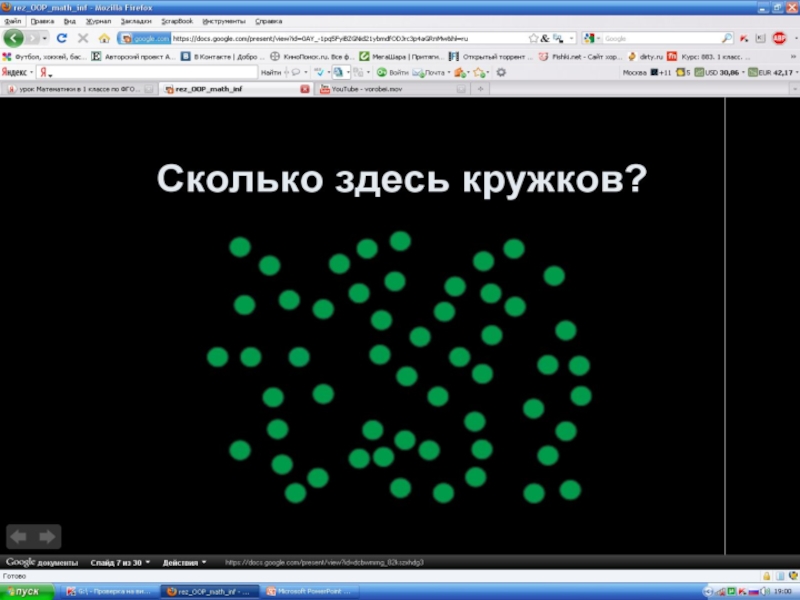This screenshot has height=600, width=800.
Task: Click the red Kaspersky K toolbar icon
Action: tap(744, 38)
